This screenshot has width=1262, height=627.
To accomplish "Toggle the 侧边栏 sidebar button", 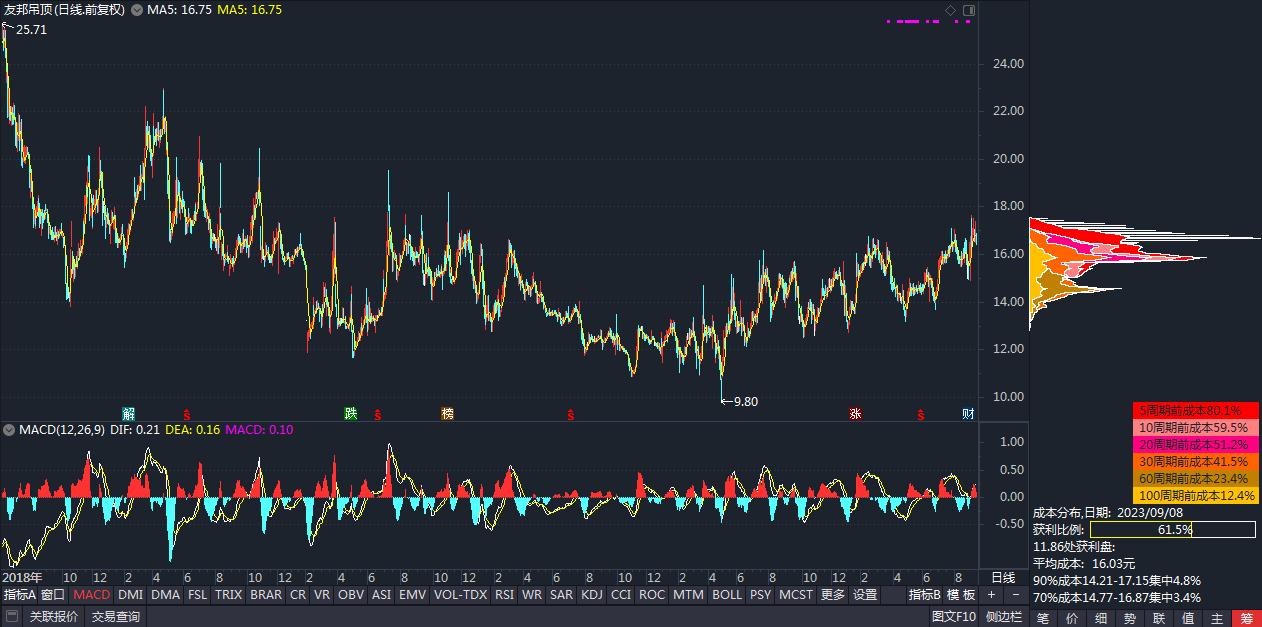I will click(x=1004, y=617).
